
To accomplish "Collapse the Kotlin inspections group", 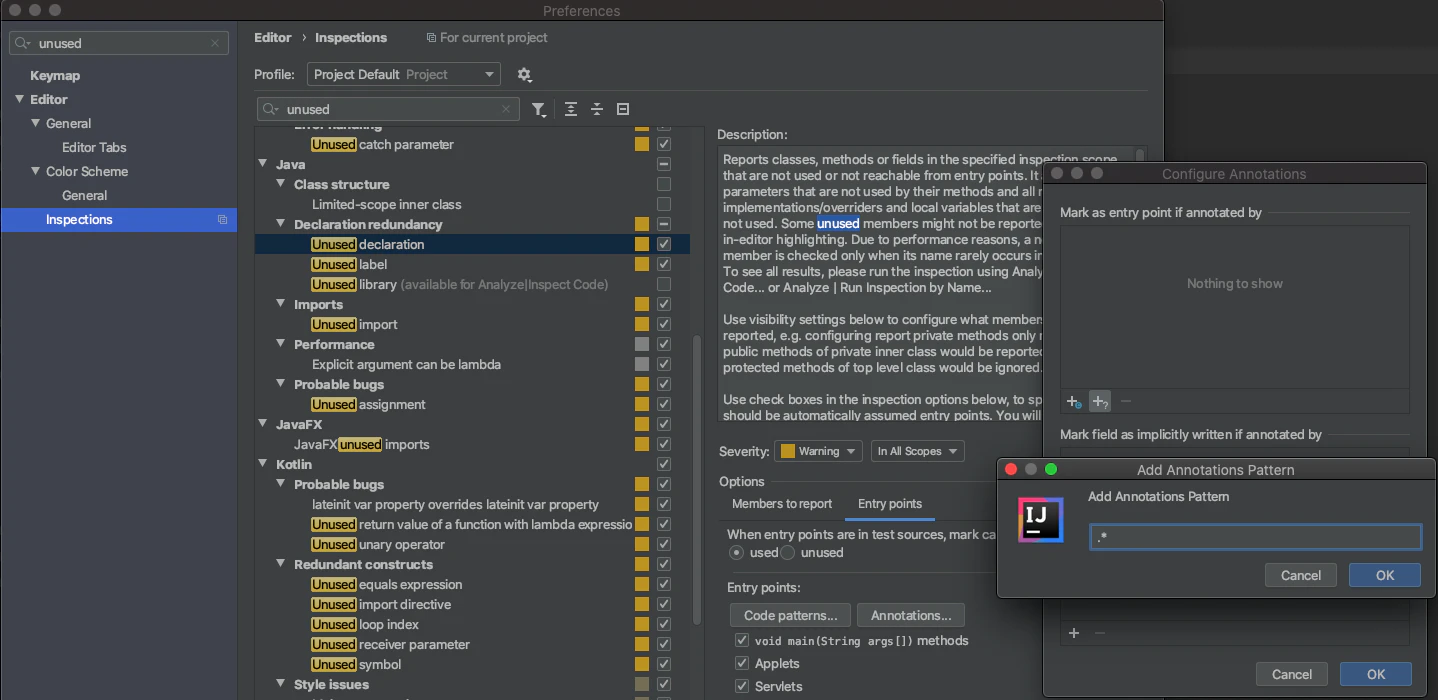I will [x=263, y=464].
